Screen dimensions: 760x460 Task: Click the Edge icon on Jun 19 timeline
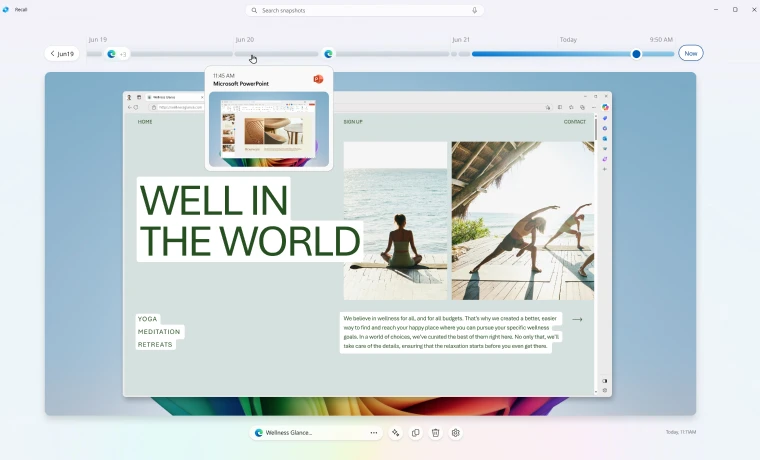[x=111, y=54]
